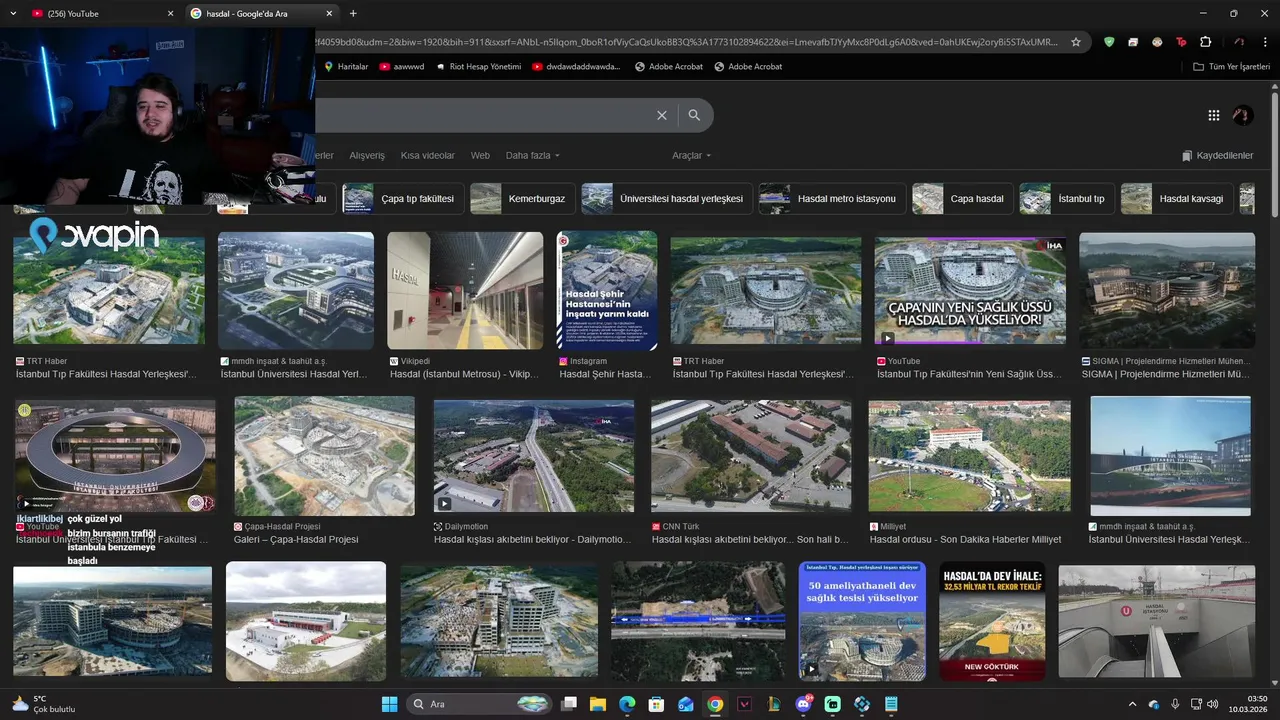Open the Chrome Extensions puzzle icon
Screen dimensions: 1280x720
[x=1205, y=42]
